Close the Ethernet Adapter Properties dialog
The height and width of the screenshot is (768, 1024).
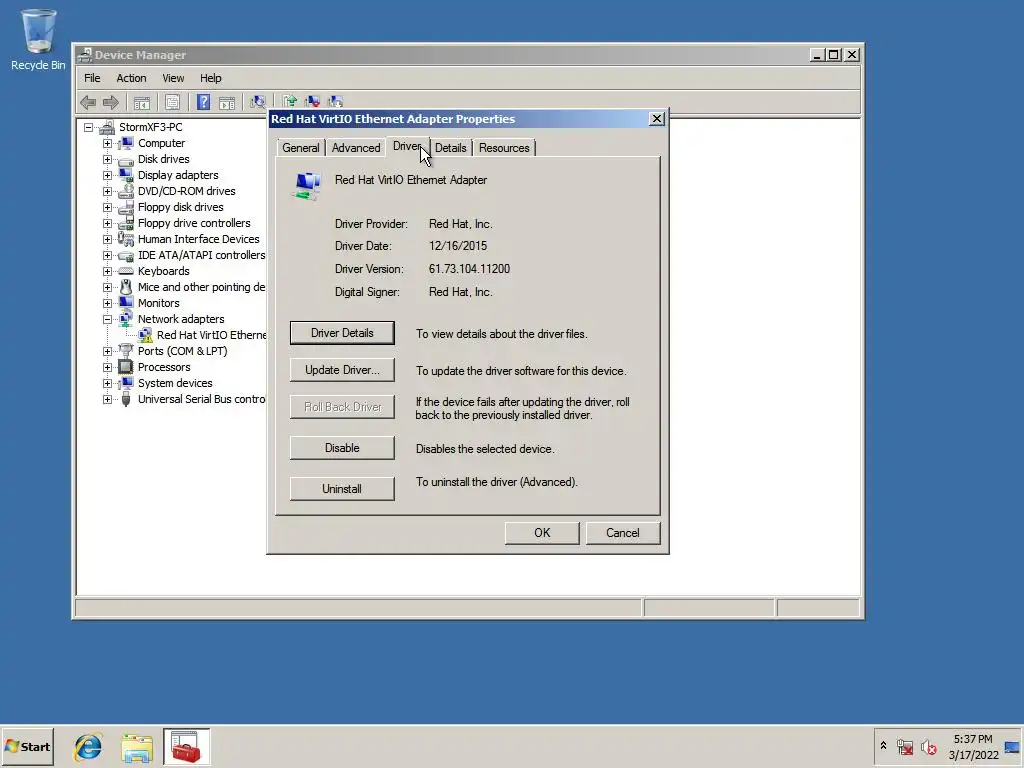coord(657,119)
